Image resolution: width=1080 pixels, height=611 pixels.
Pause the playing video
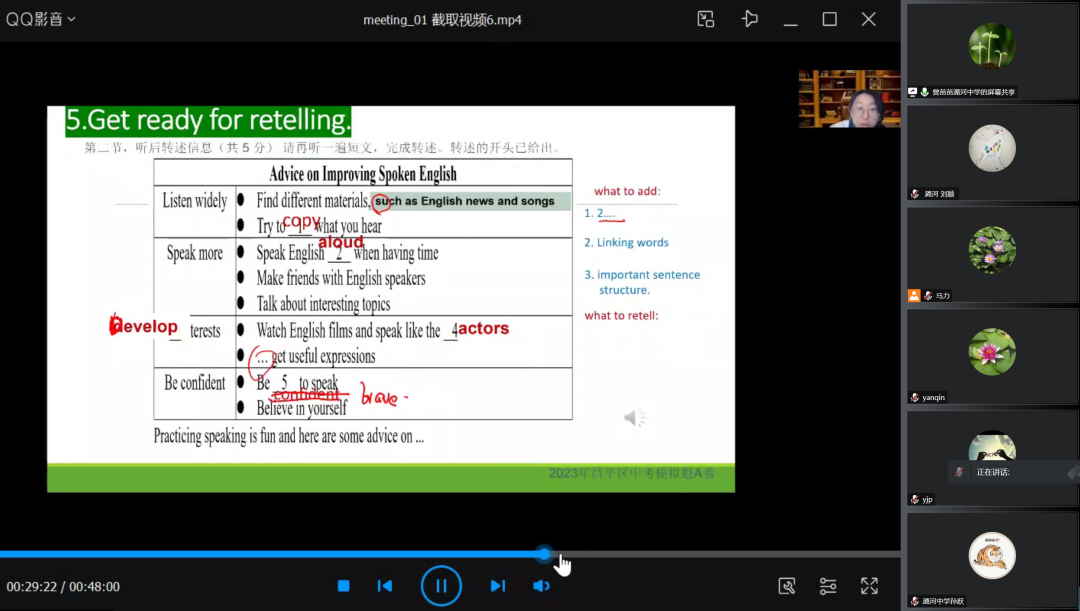coord(441,586)
